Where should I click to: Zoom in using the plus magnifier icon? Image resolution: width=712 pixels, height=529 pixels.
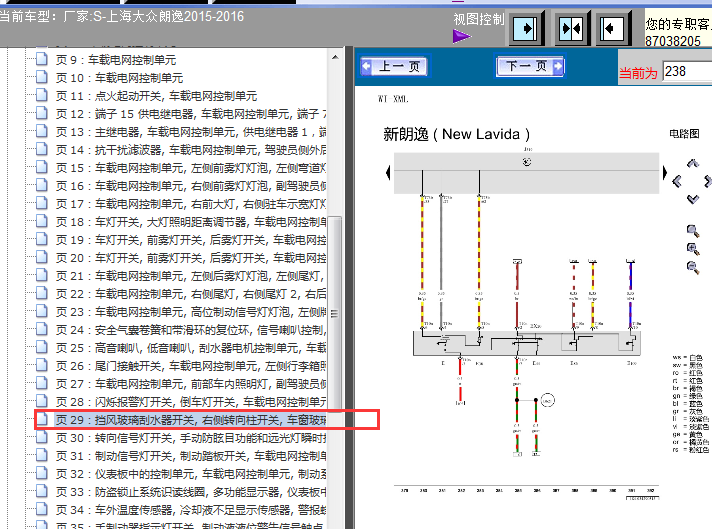pos(692,249)
